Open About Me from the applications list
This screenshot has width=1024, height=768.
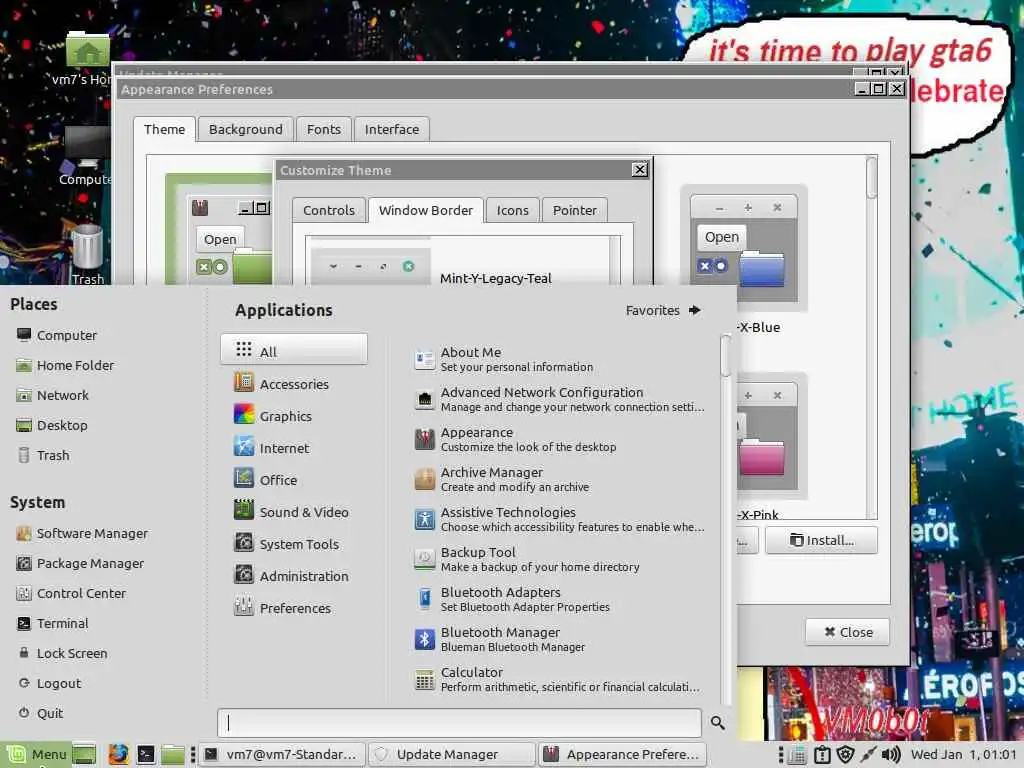[x=559, y=359]
